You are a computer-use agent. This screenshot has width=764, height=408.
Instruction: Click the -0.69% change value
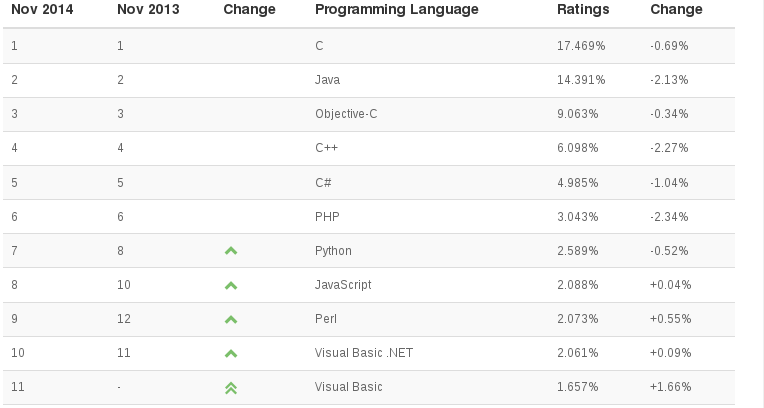[669, 46]
